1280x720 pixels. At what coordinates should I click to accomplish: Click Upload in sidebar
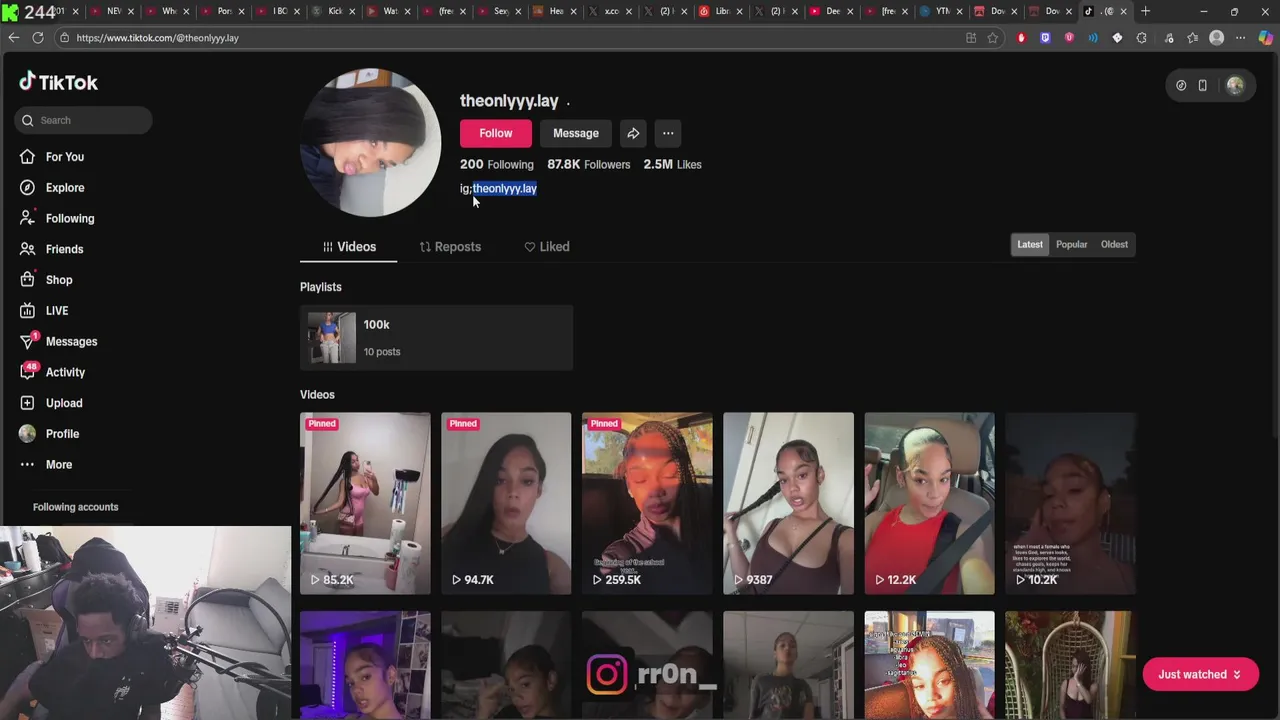point(63,403)
